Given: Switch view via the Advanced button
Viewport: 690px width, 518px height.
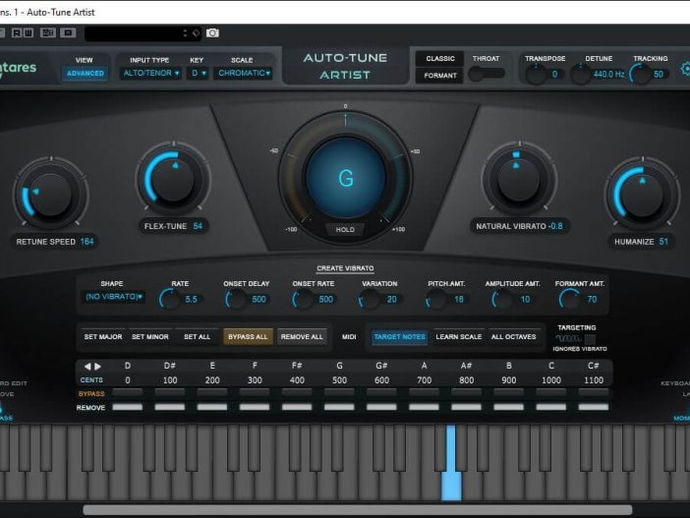Looking at the screenshot, I should click(x=85, y=73).
